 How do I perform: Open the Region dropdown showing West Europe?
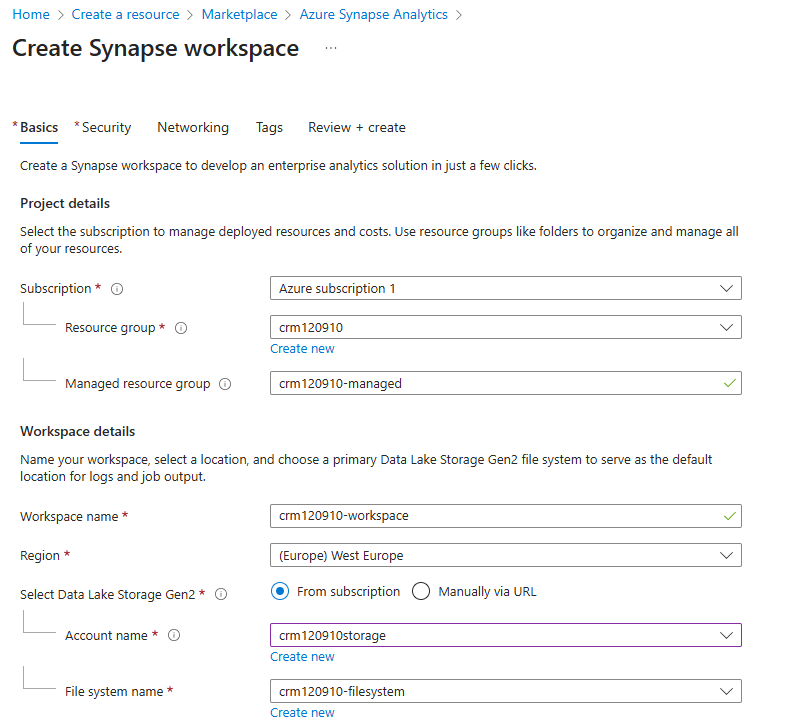pyautogui.click(x=506, y=555)
